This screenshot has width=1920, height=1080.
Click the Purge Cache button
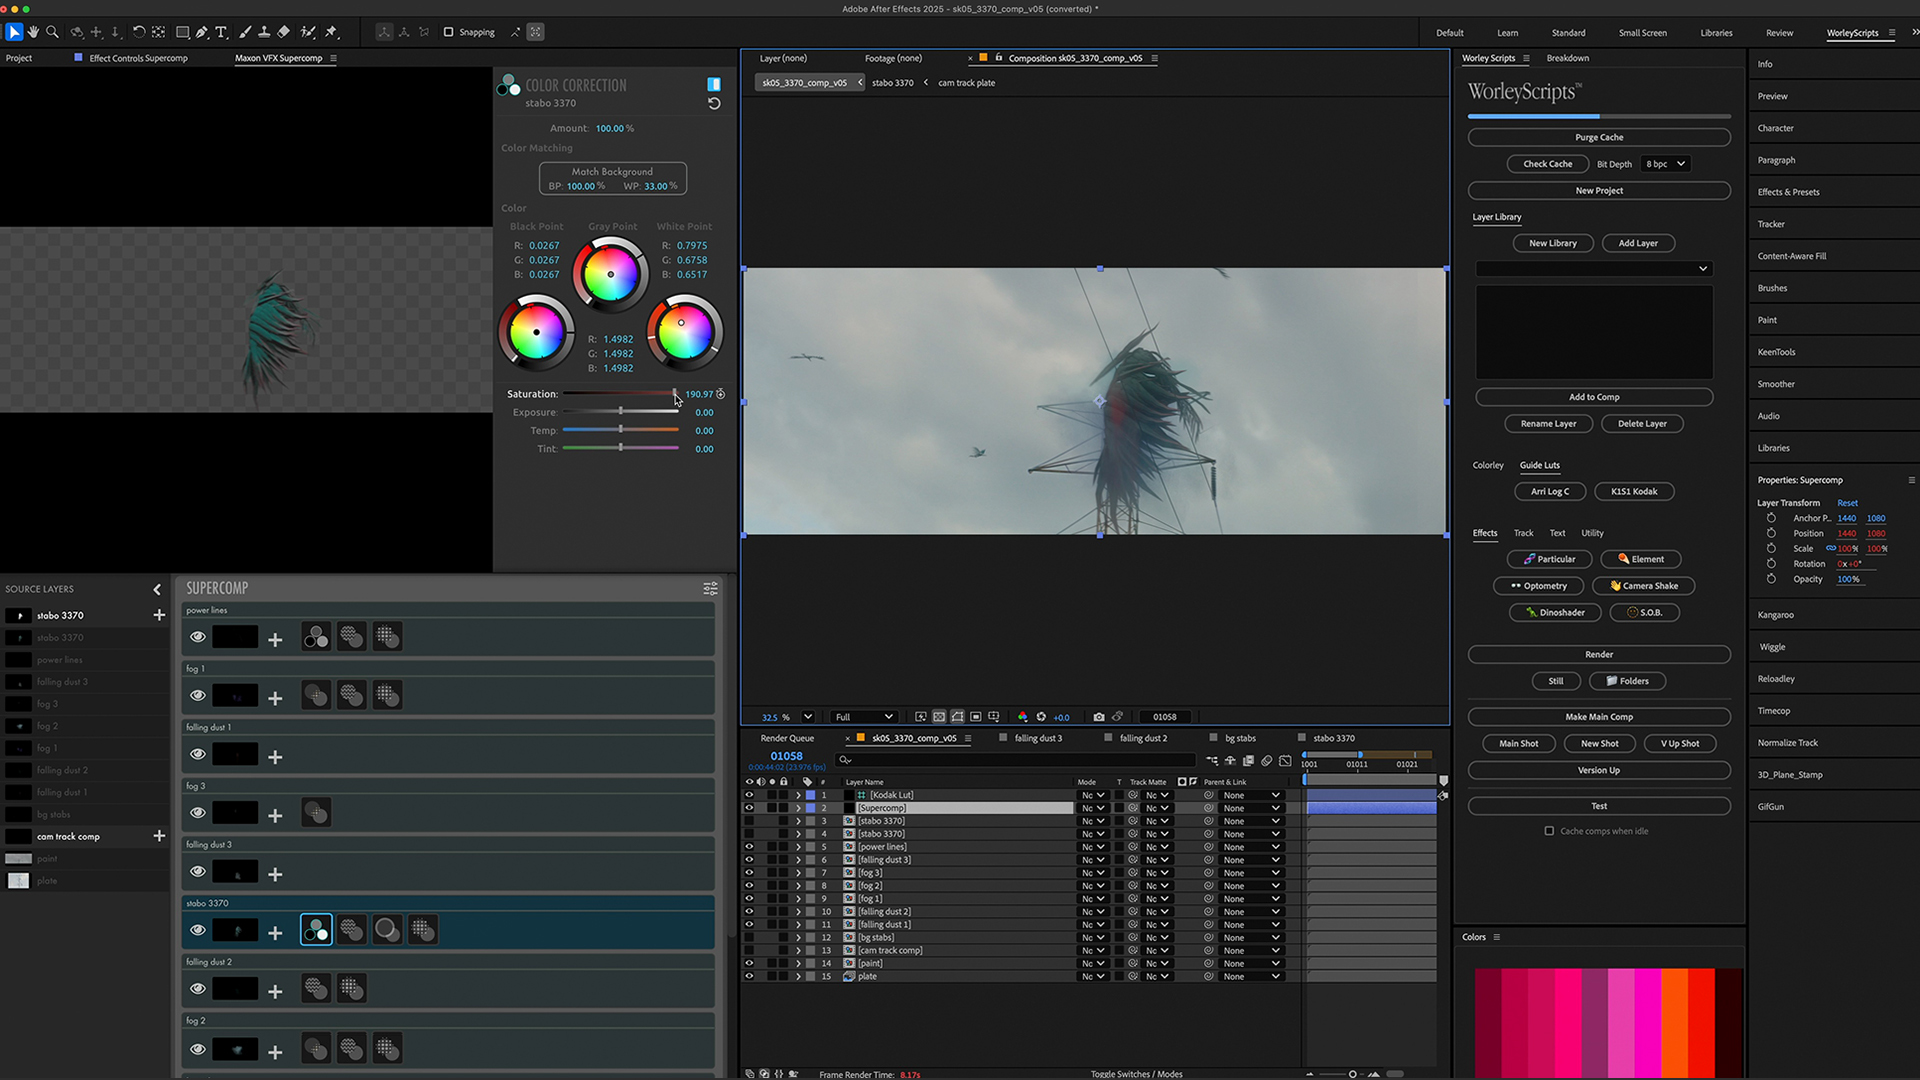(1598, 137)
